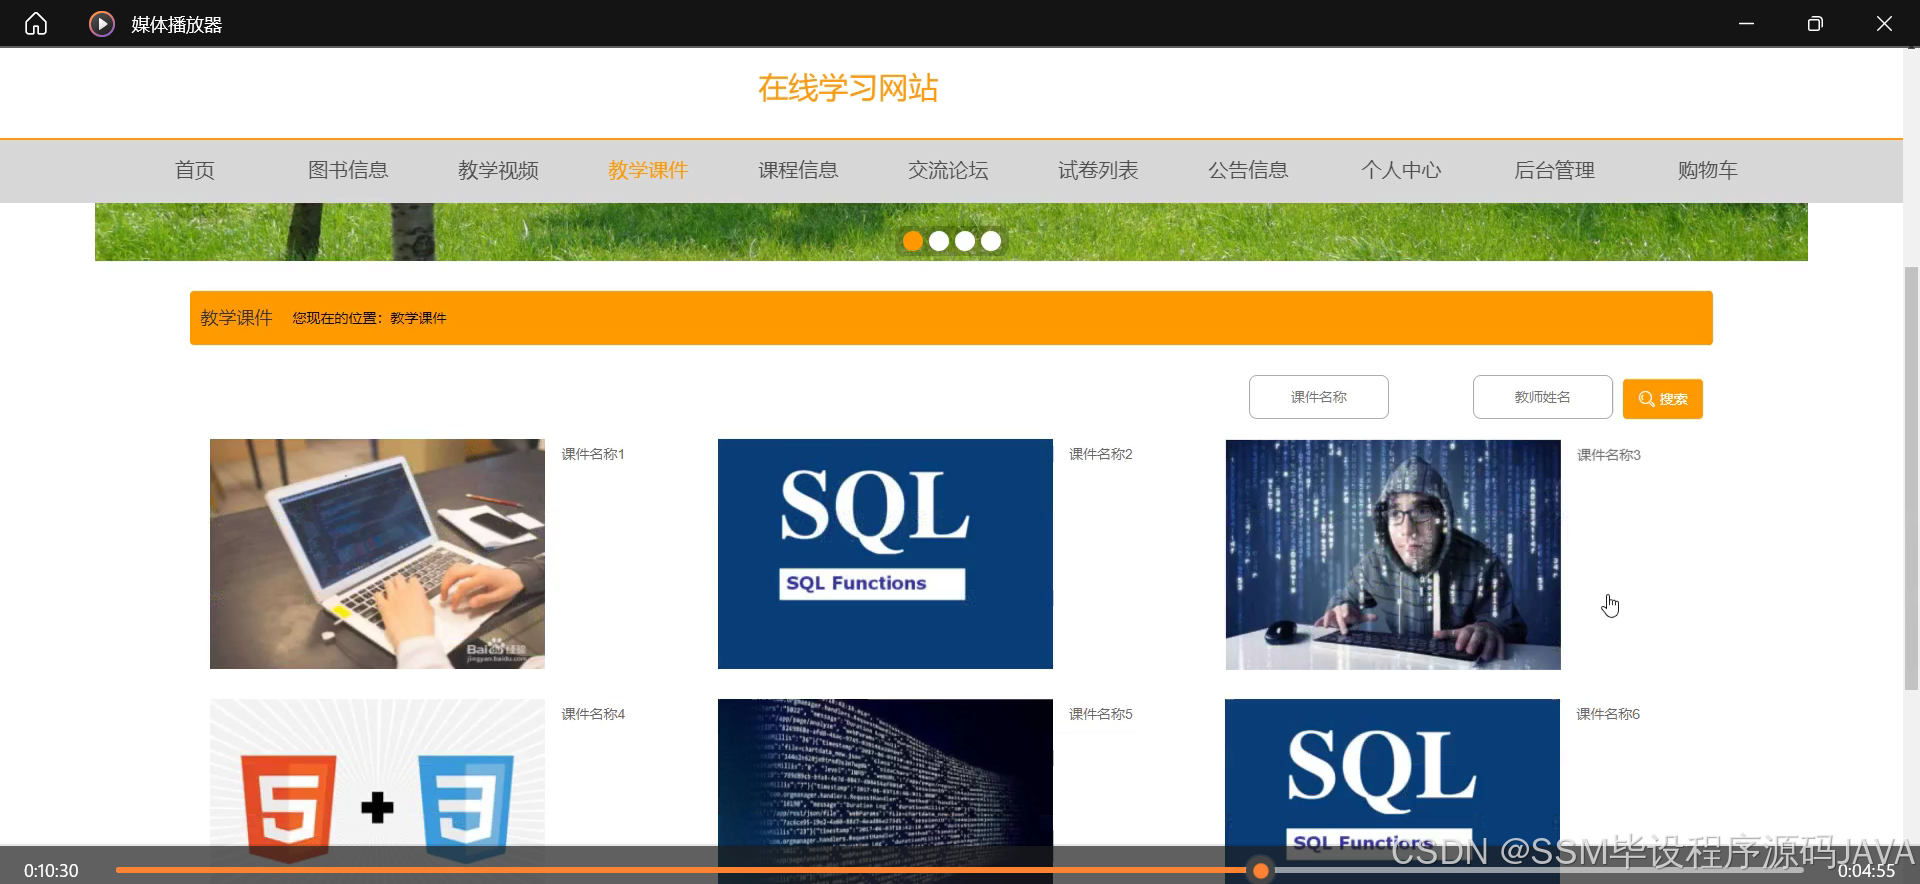Select the second carousel dot

(939, 241)
